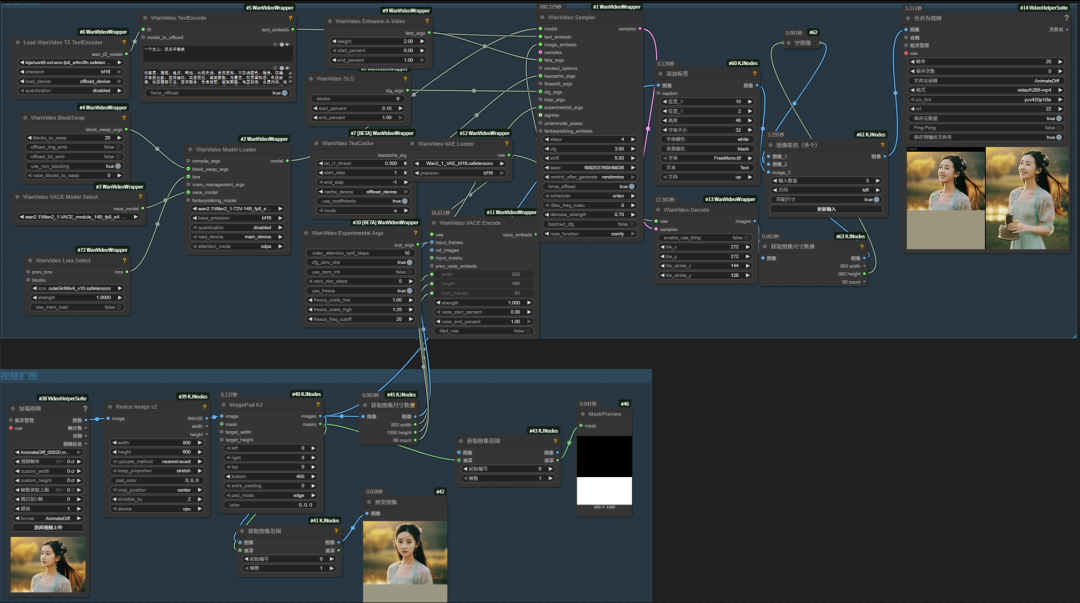Viewport: 1080px width, 603px height.
Task: Click the help icon on ImagePad KJ node
Action: tap(318, 407)
